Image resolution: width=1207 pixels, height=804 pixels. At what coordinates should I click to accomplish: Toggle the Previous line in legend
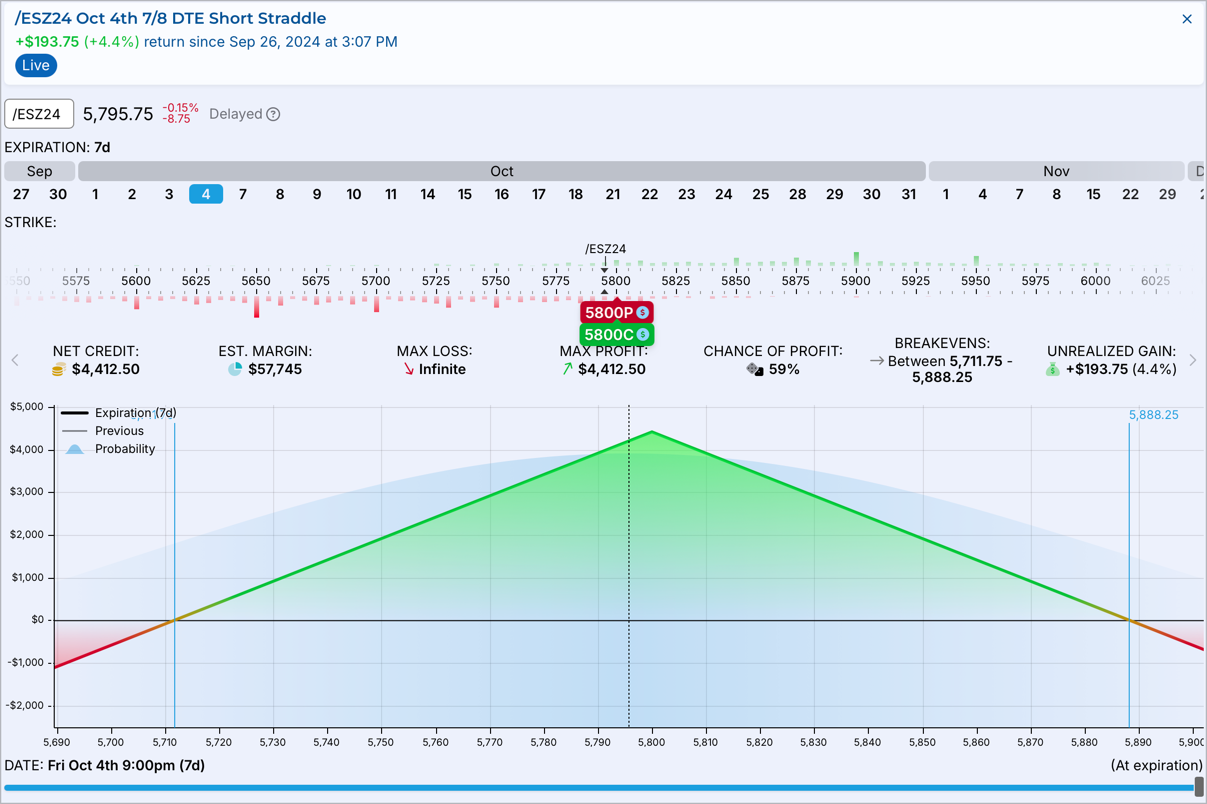pyautogui.click(x=105, y=431)
